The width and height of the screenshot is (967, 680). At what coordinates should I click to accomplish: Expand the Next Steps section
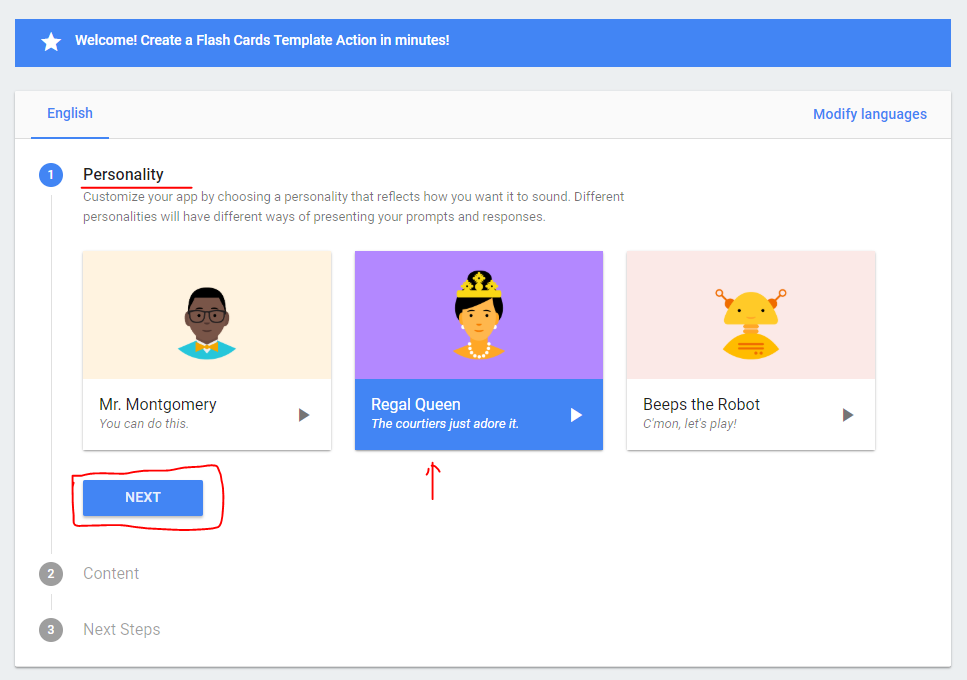(x=122, y=629)
